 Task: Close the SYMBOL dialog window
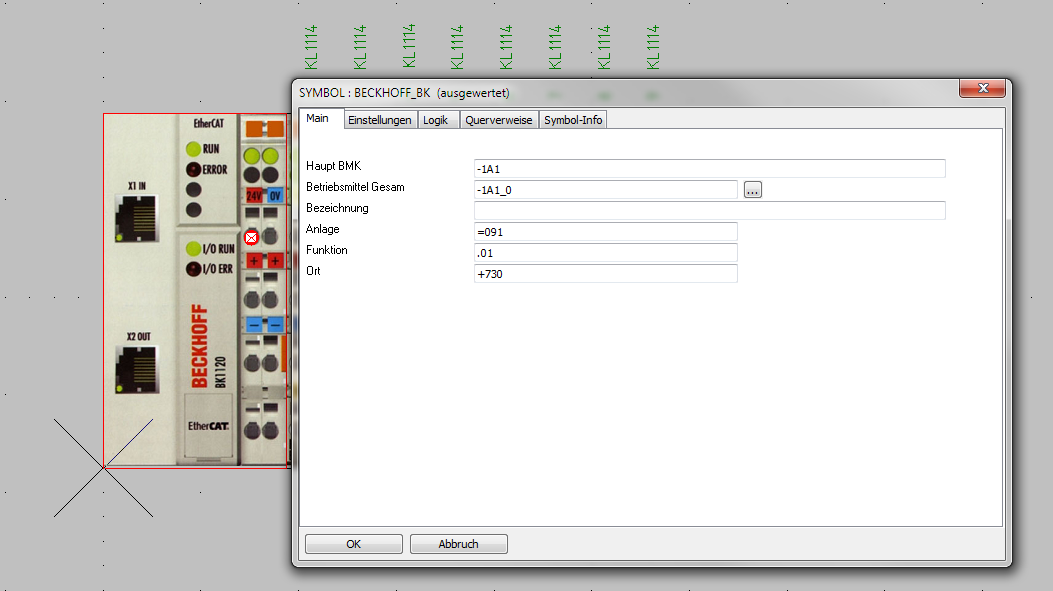(x=982, y=88)
